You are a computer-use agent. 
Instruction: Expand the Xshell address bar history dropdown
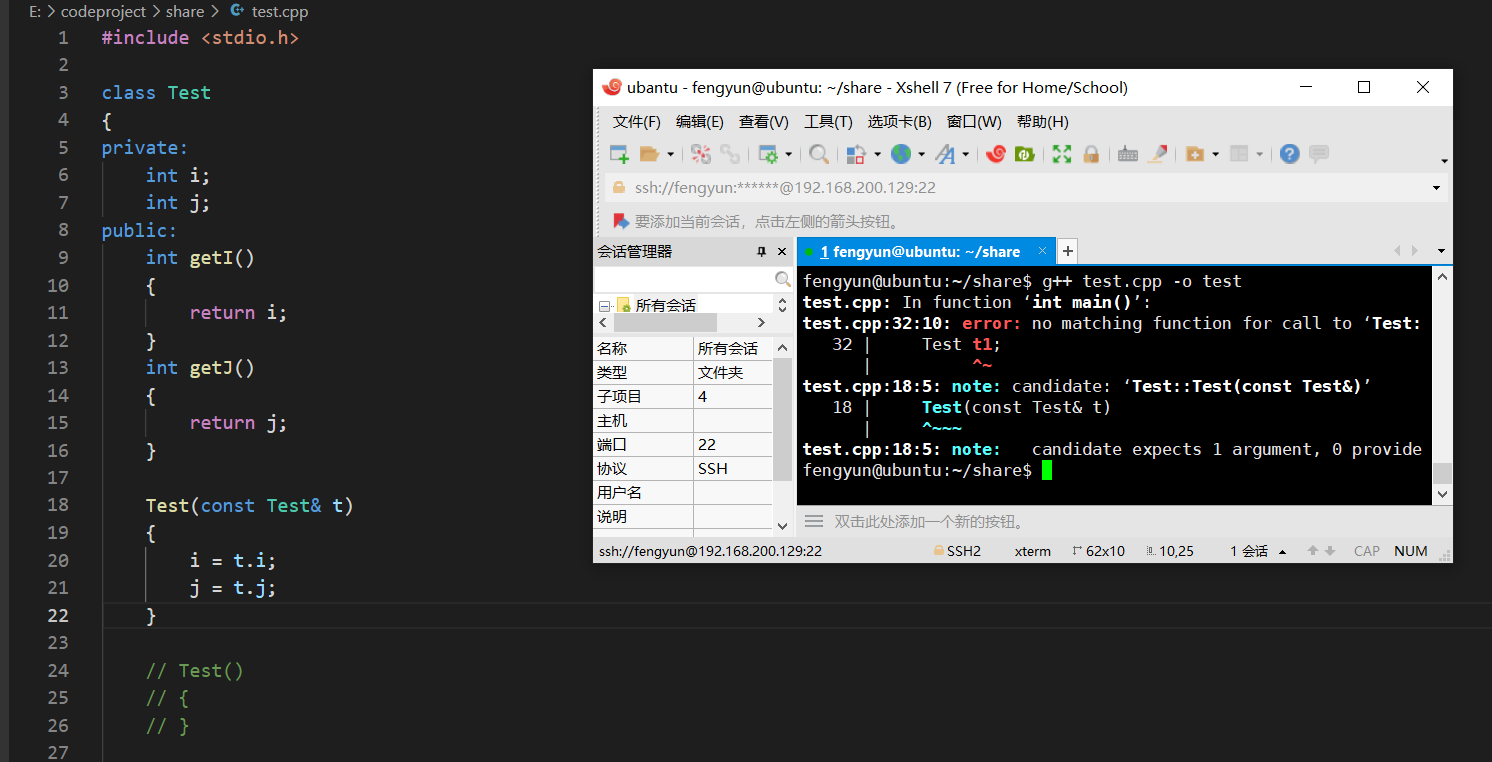(x=1436, y=188)
